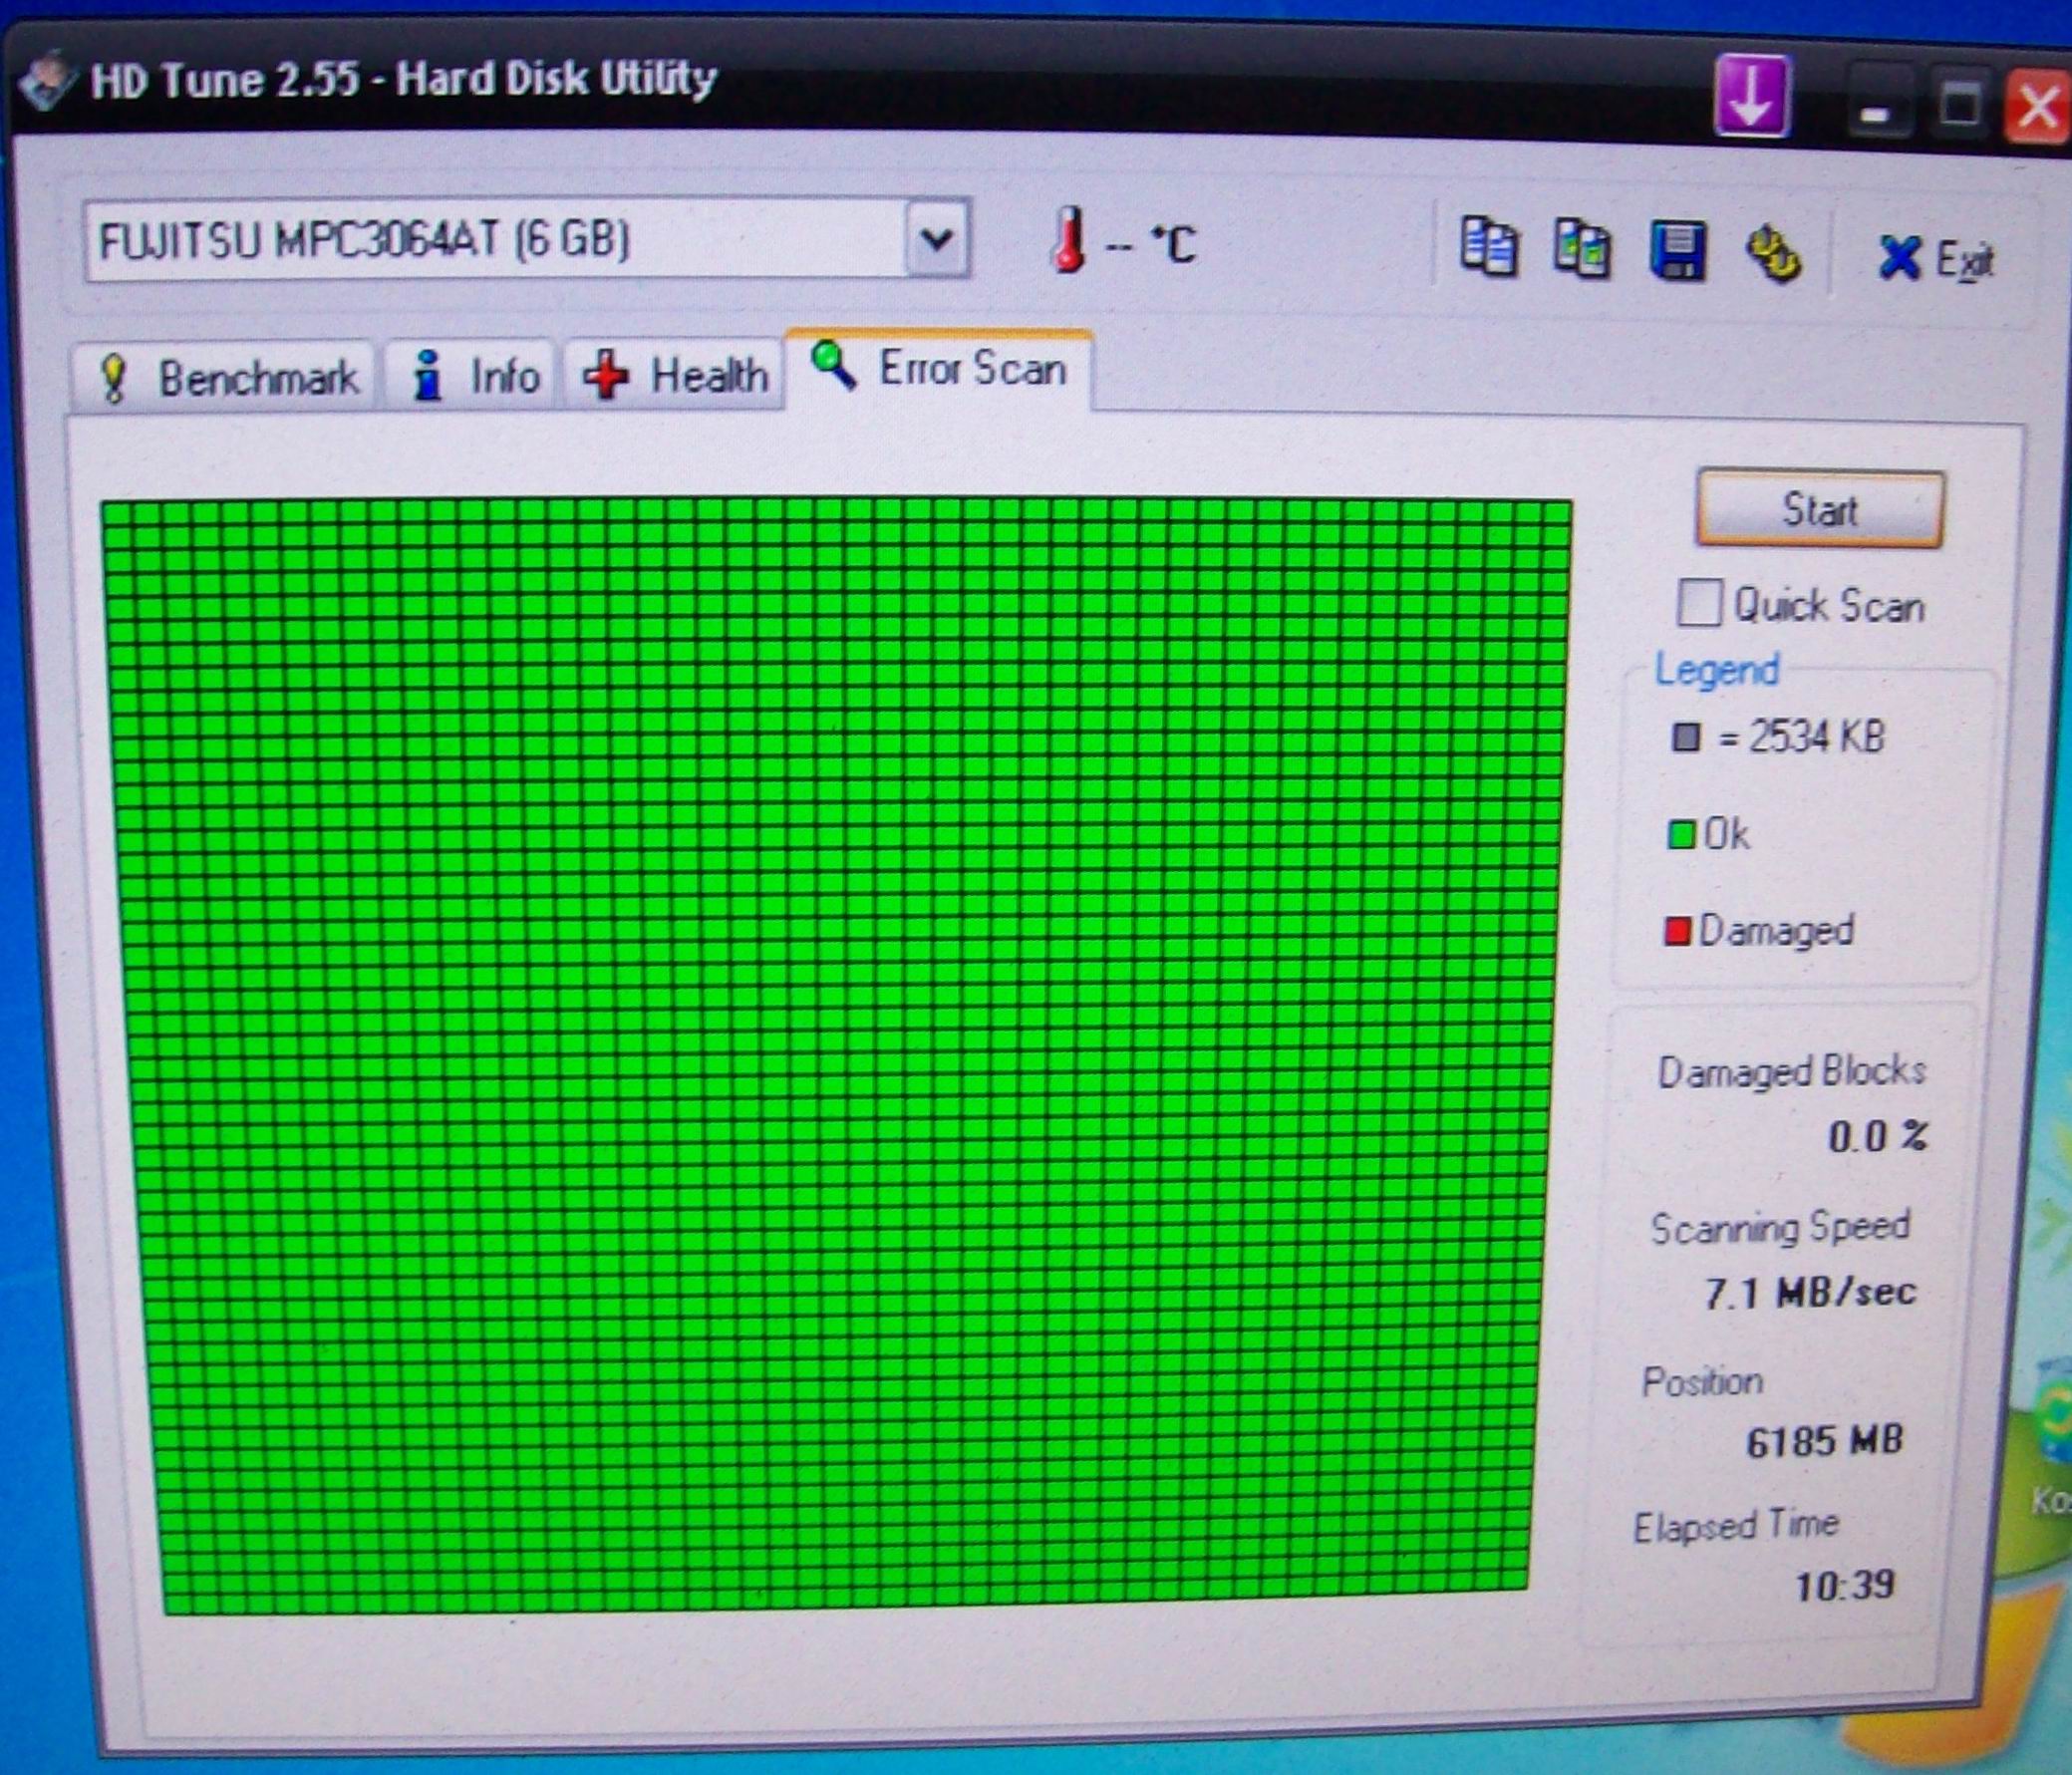2072x1775 pixels.
Task: Switch to the Health tab
Action: (x=674, y=375)
